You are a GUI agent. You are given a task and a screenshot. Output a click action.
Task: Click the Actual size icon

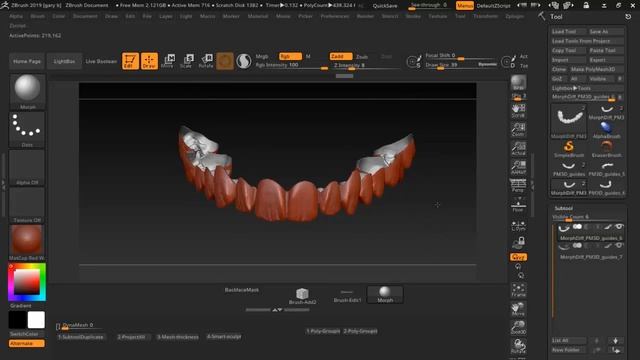pyautogui.click(x=518, y=148)
